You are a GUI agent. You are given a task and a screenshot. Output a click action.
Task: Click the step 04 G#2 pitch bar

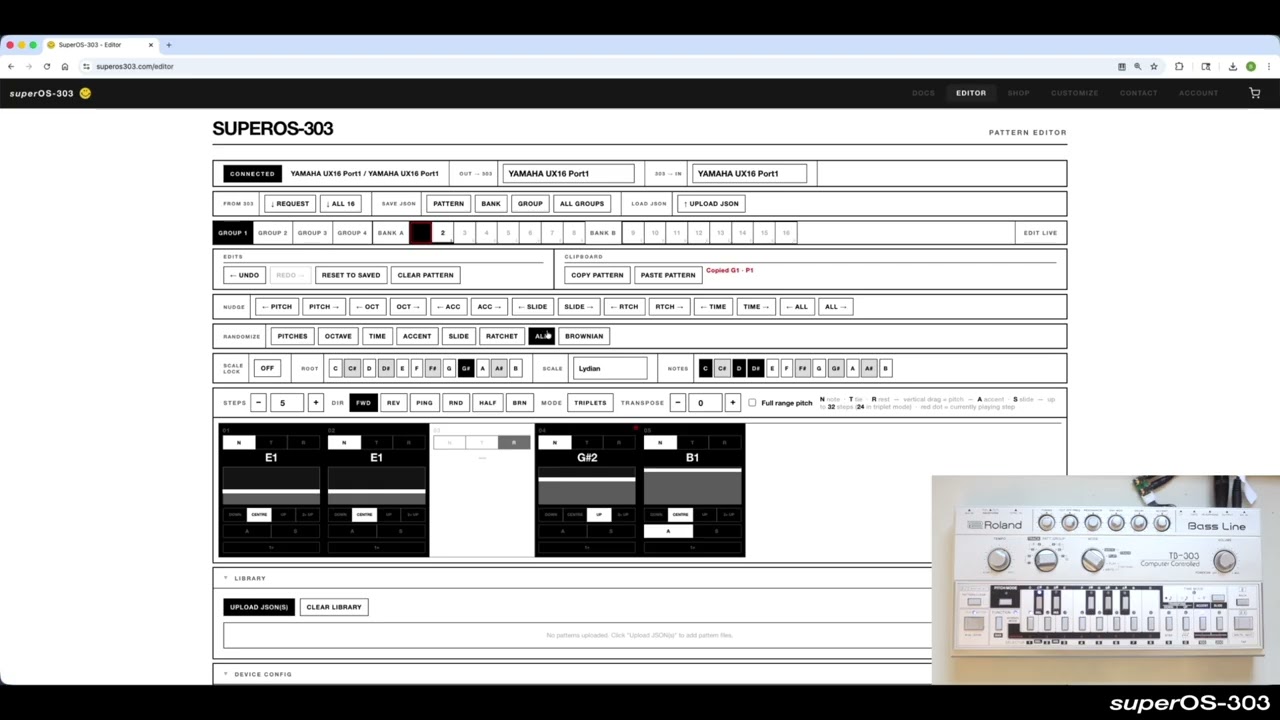587,485
